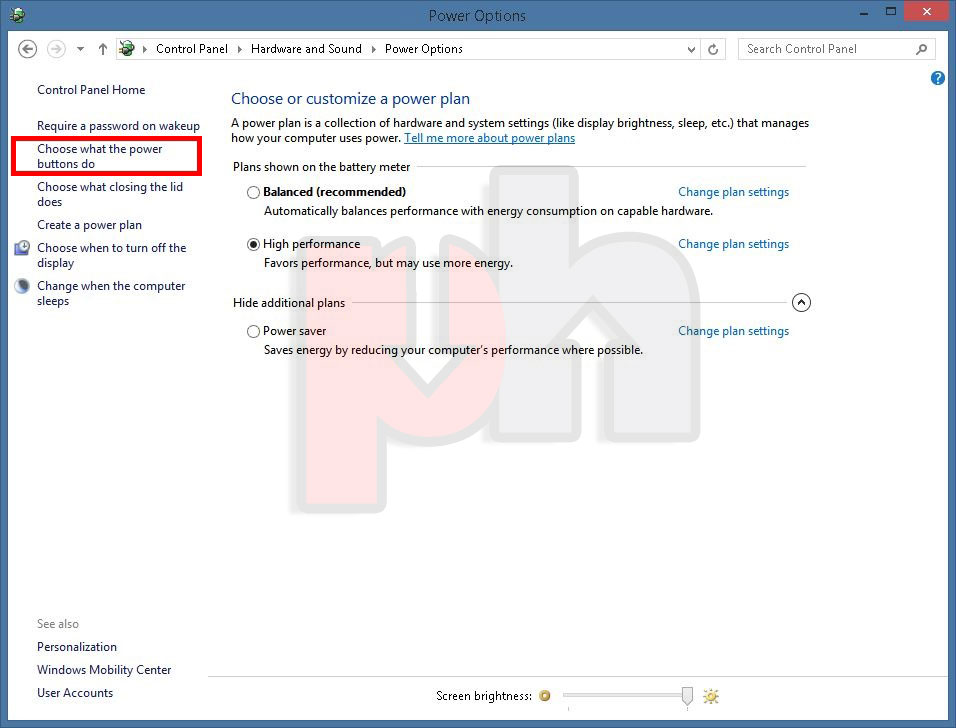This screenshot has width=956, height=728.
Task: Select the Balanced (recommended) radio button
Action: tap(253, 193)
